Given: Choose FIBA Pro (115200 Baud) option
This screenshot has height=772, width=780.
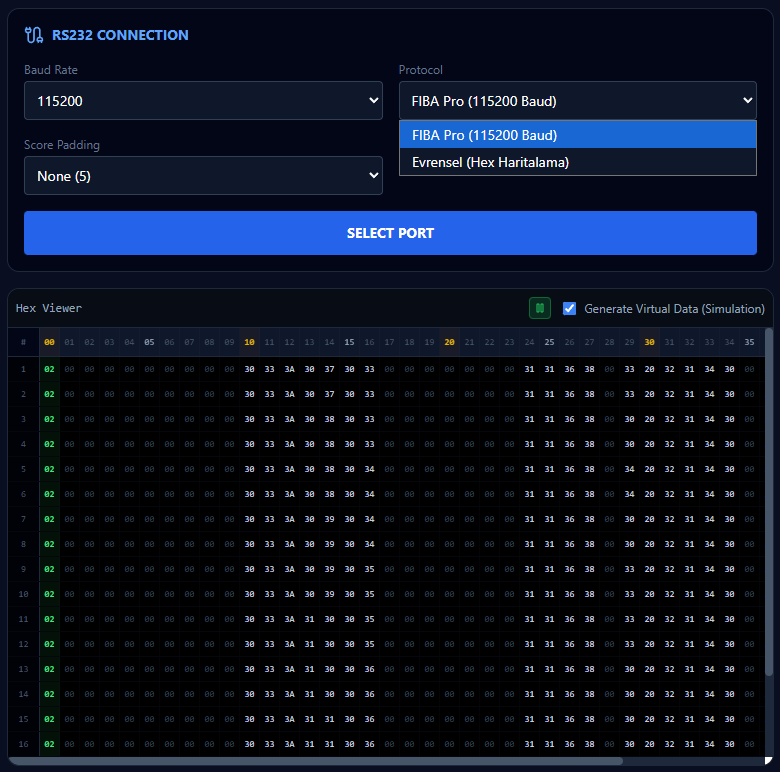Looking at the screenshot, I should click(577, 135).
